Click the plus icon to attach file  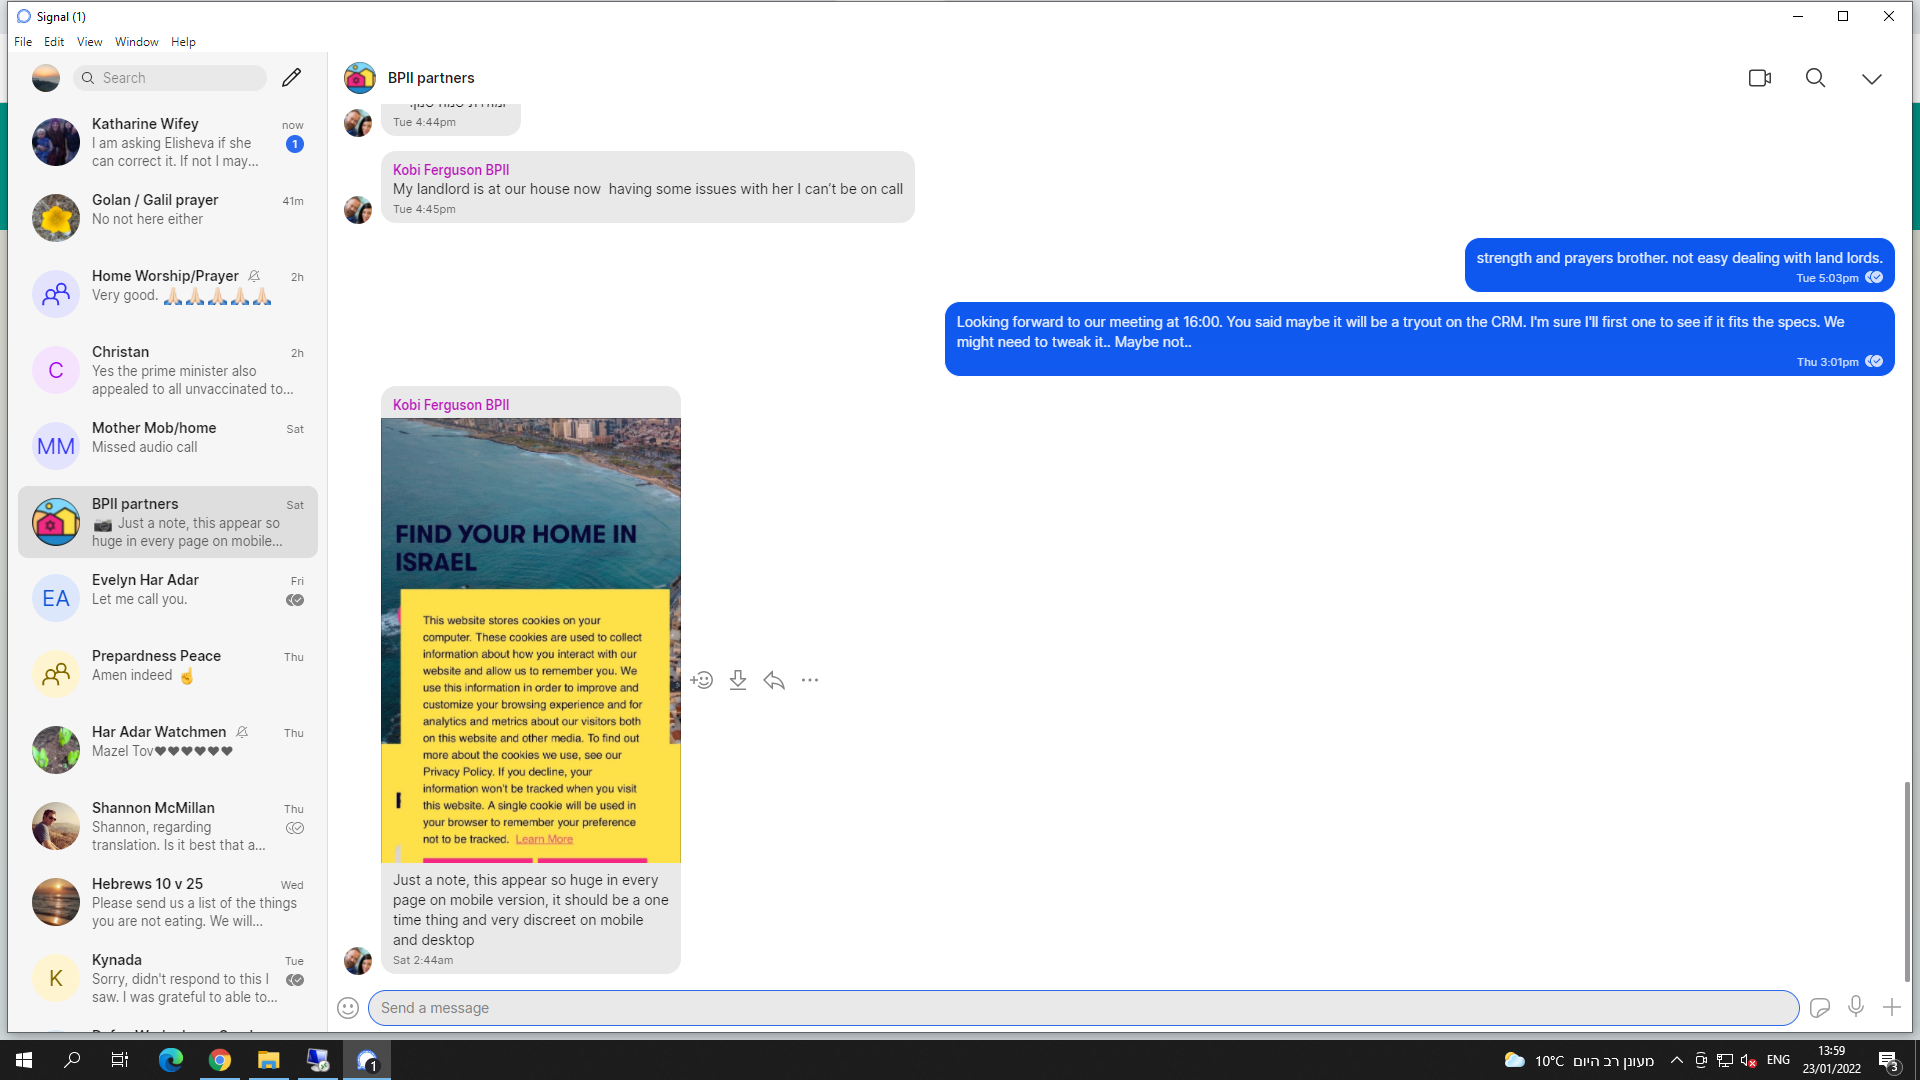pyautogui.click(x=1891, y=1008)
